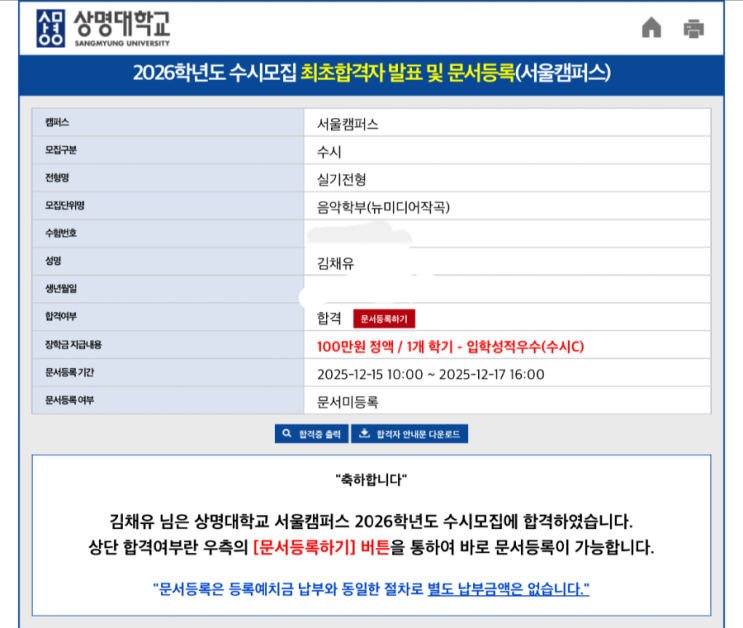
Task: Click the 캠퍼스 row label
Action: coord(57,122)
